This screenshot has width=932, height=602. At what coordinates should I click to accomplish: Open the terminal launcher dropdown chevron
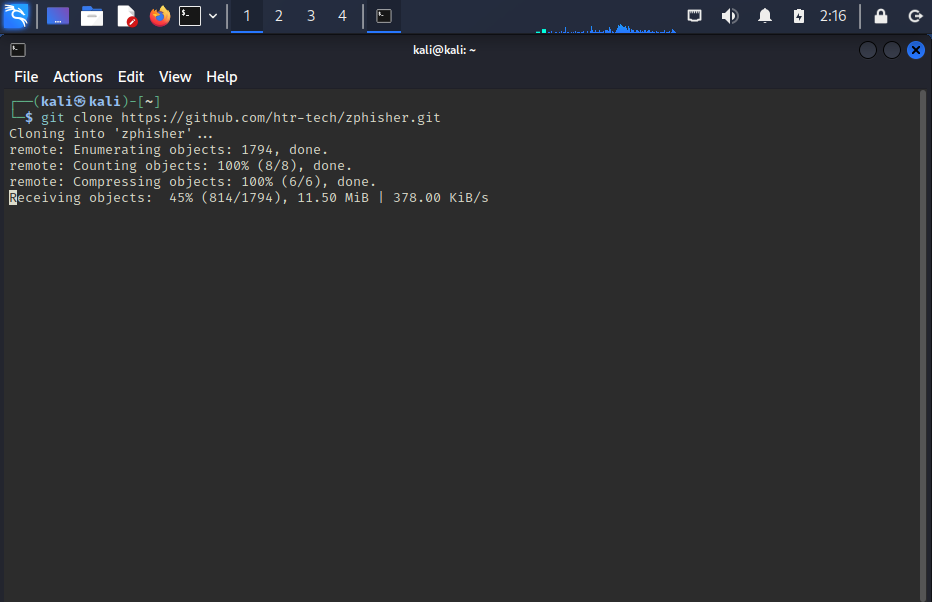[x=211, y=16]
